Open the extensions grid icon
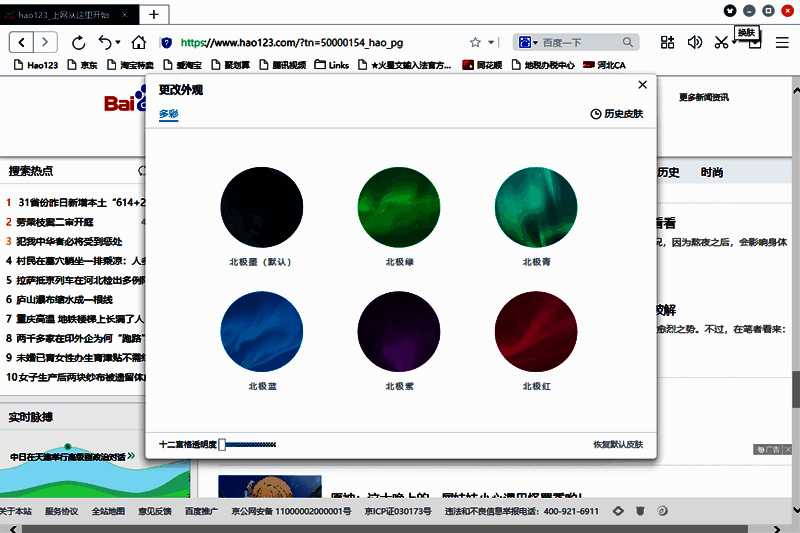Image resolution: width=800 pixels, height=533 pixels. coord(667,42)
